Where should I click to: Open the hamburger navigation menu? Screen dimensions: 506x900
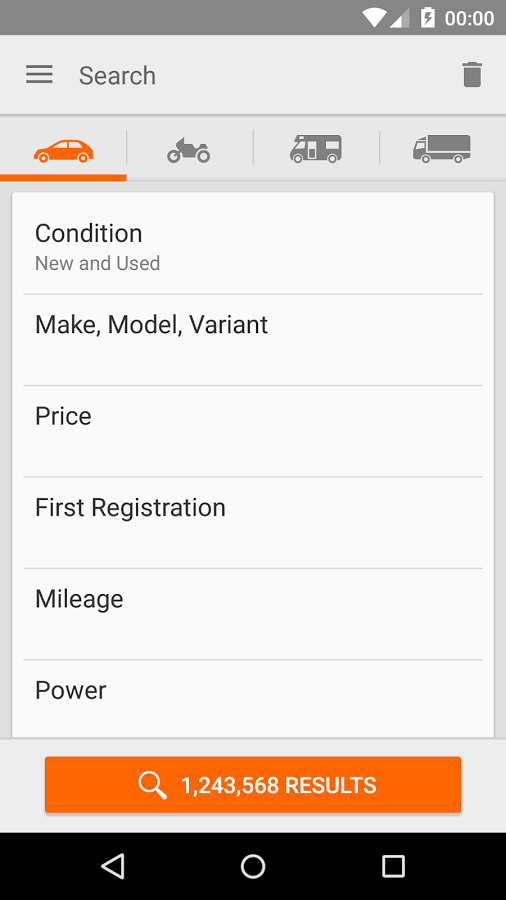(39, 75)
